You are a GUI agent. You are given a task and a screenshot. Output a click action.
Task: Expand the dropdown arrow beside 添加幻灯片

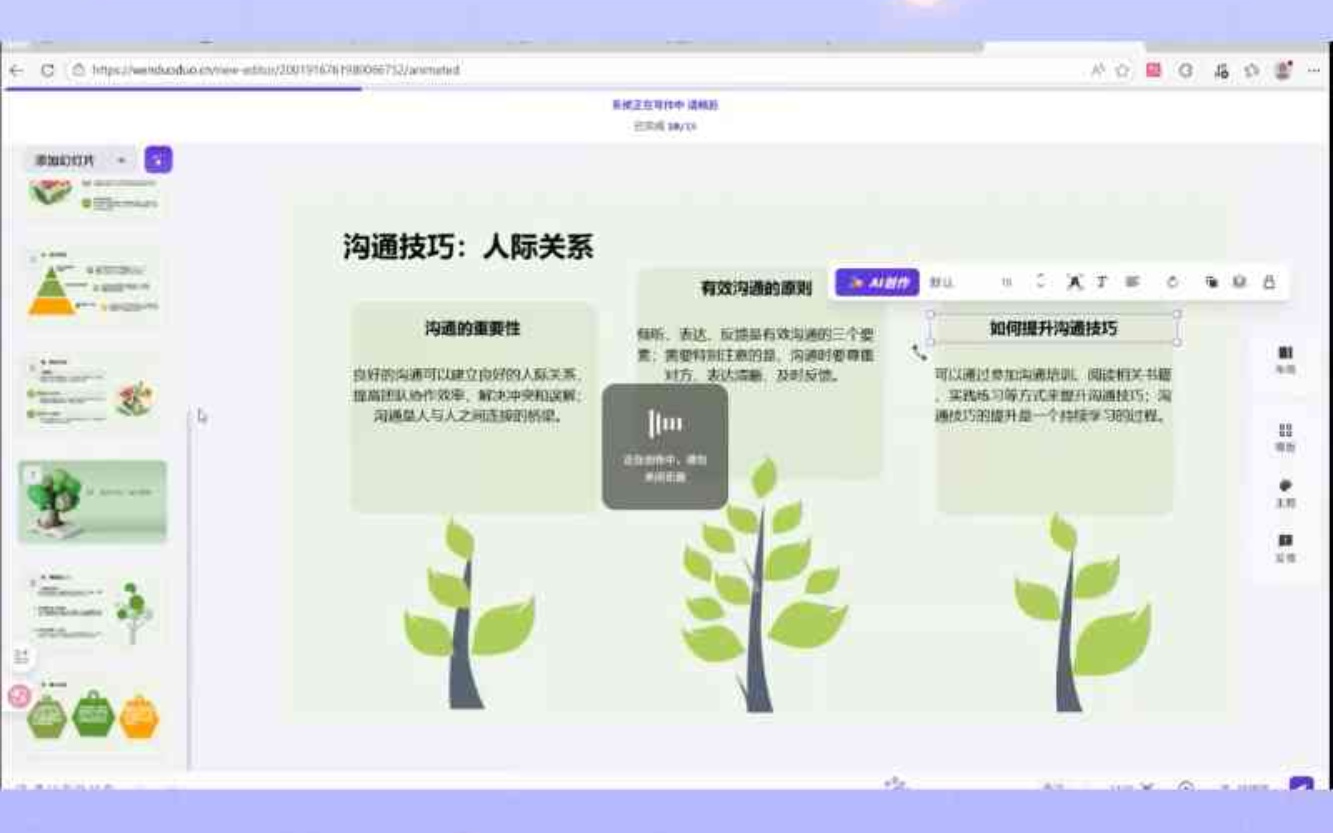tap(122, 160)
